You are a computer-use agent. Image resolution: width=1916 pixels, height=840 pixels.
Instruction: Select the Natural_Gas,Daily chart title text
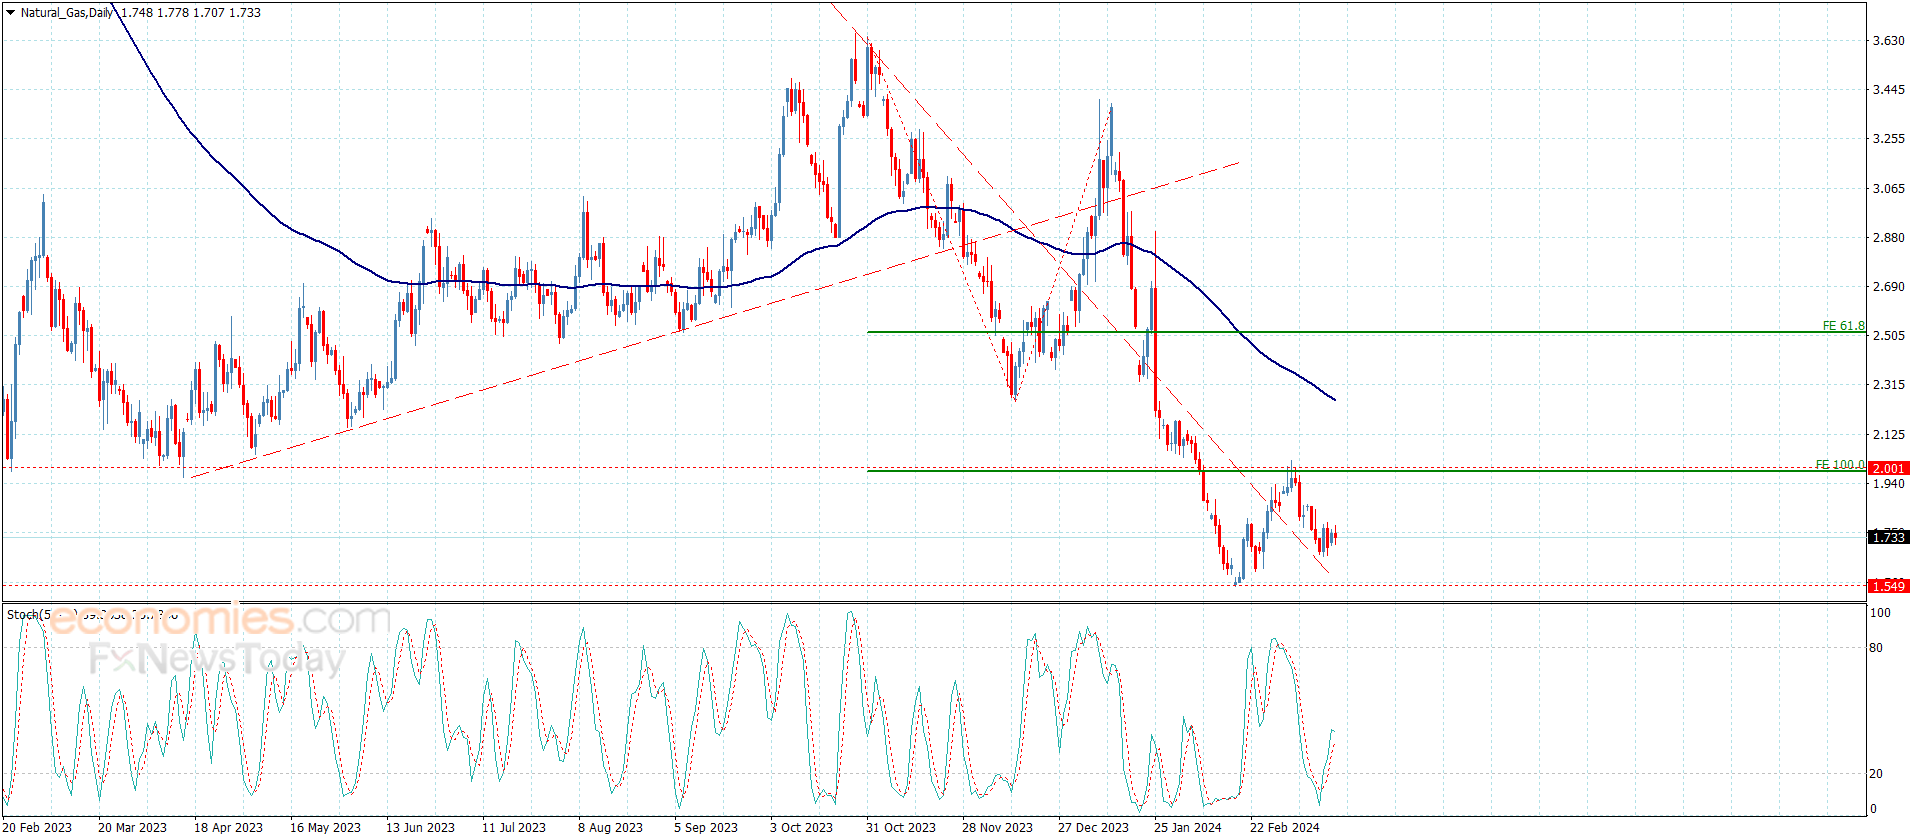(66, 13)
